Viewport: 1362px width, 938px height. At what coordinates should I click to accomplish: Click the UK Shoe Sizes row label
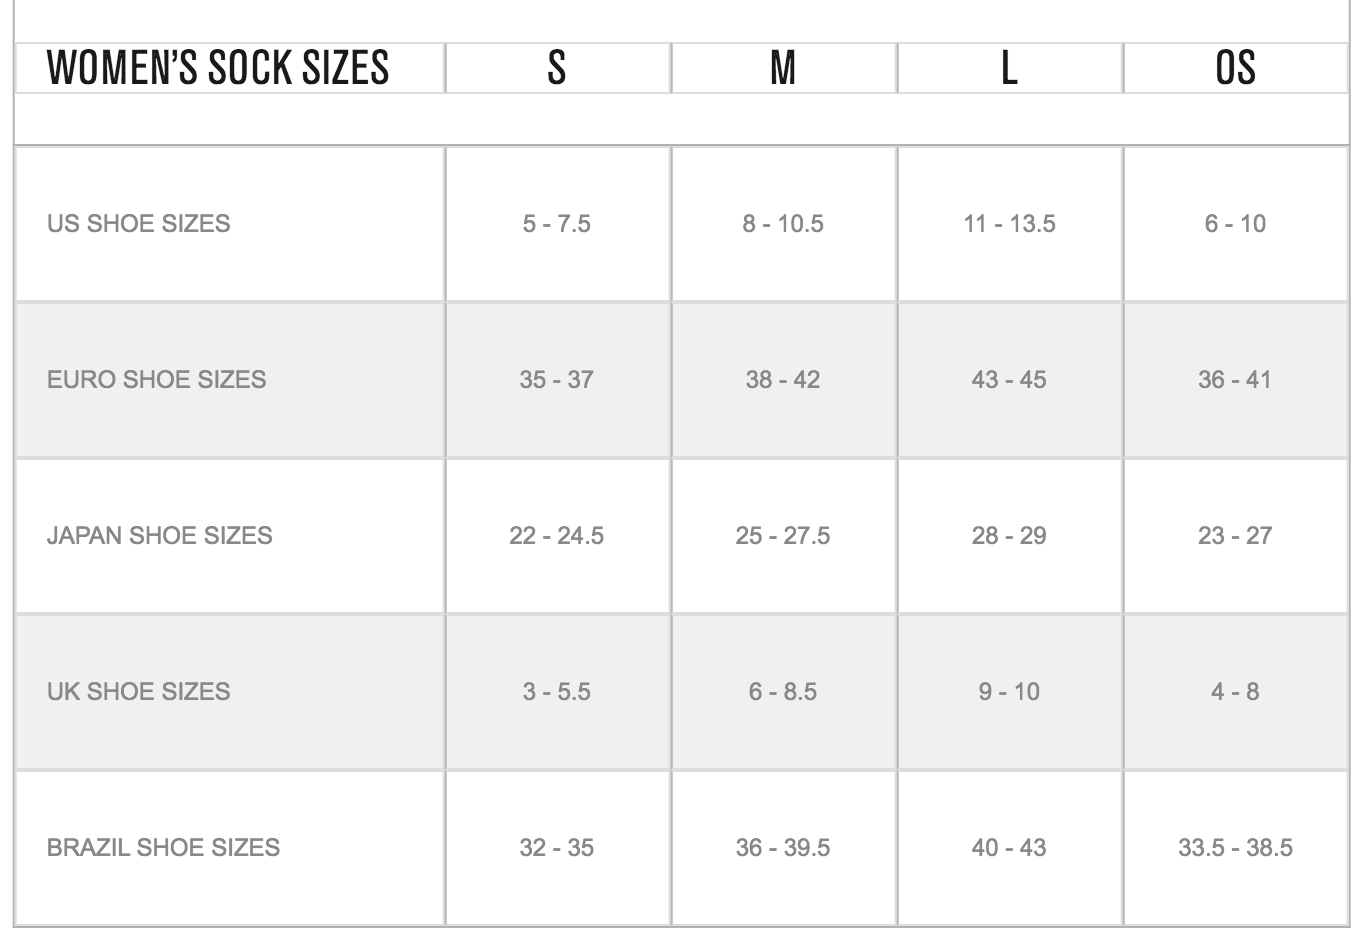point(138,691)
